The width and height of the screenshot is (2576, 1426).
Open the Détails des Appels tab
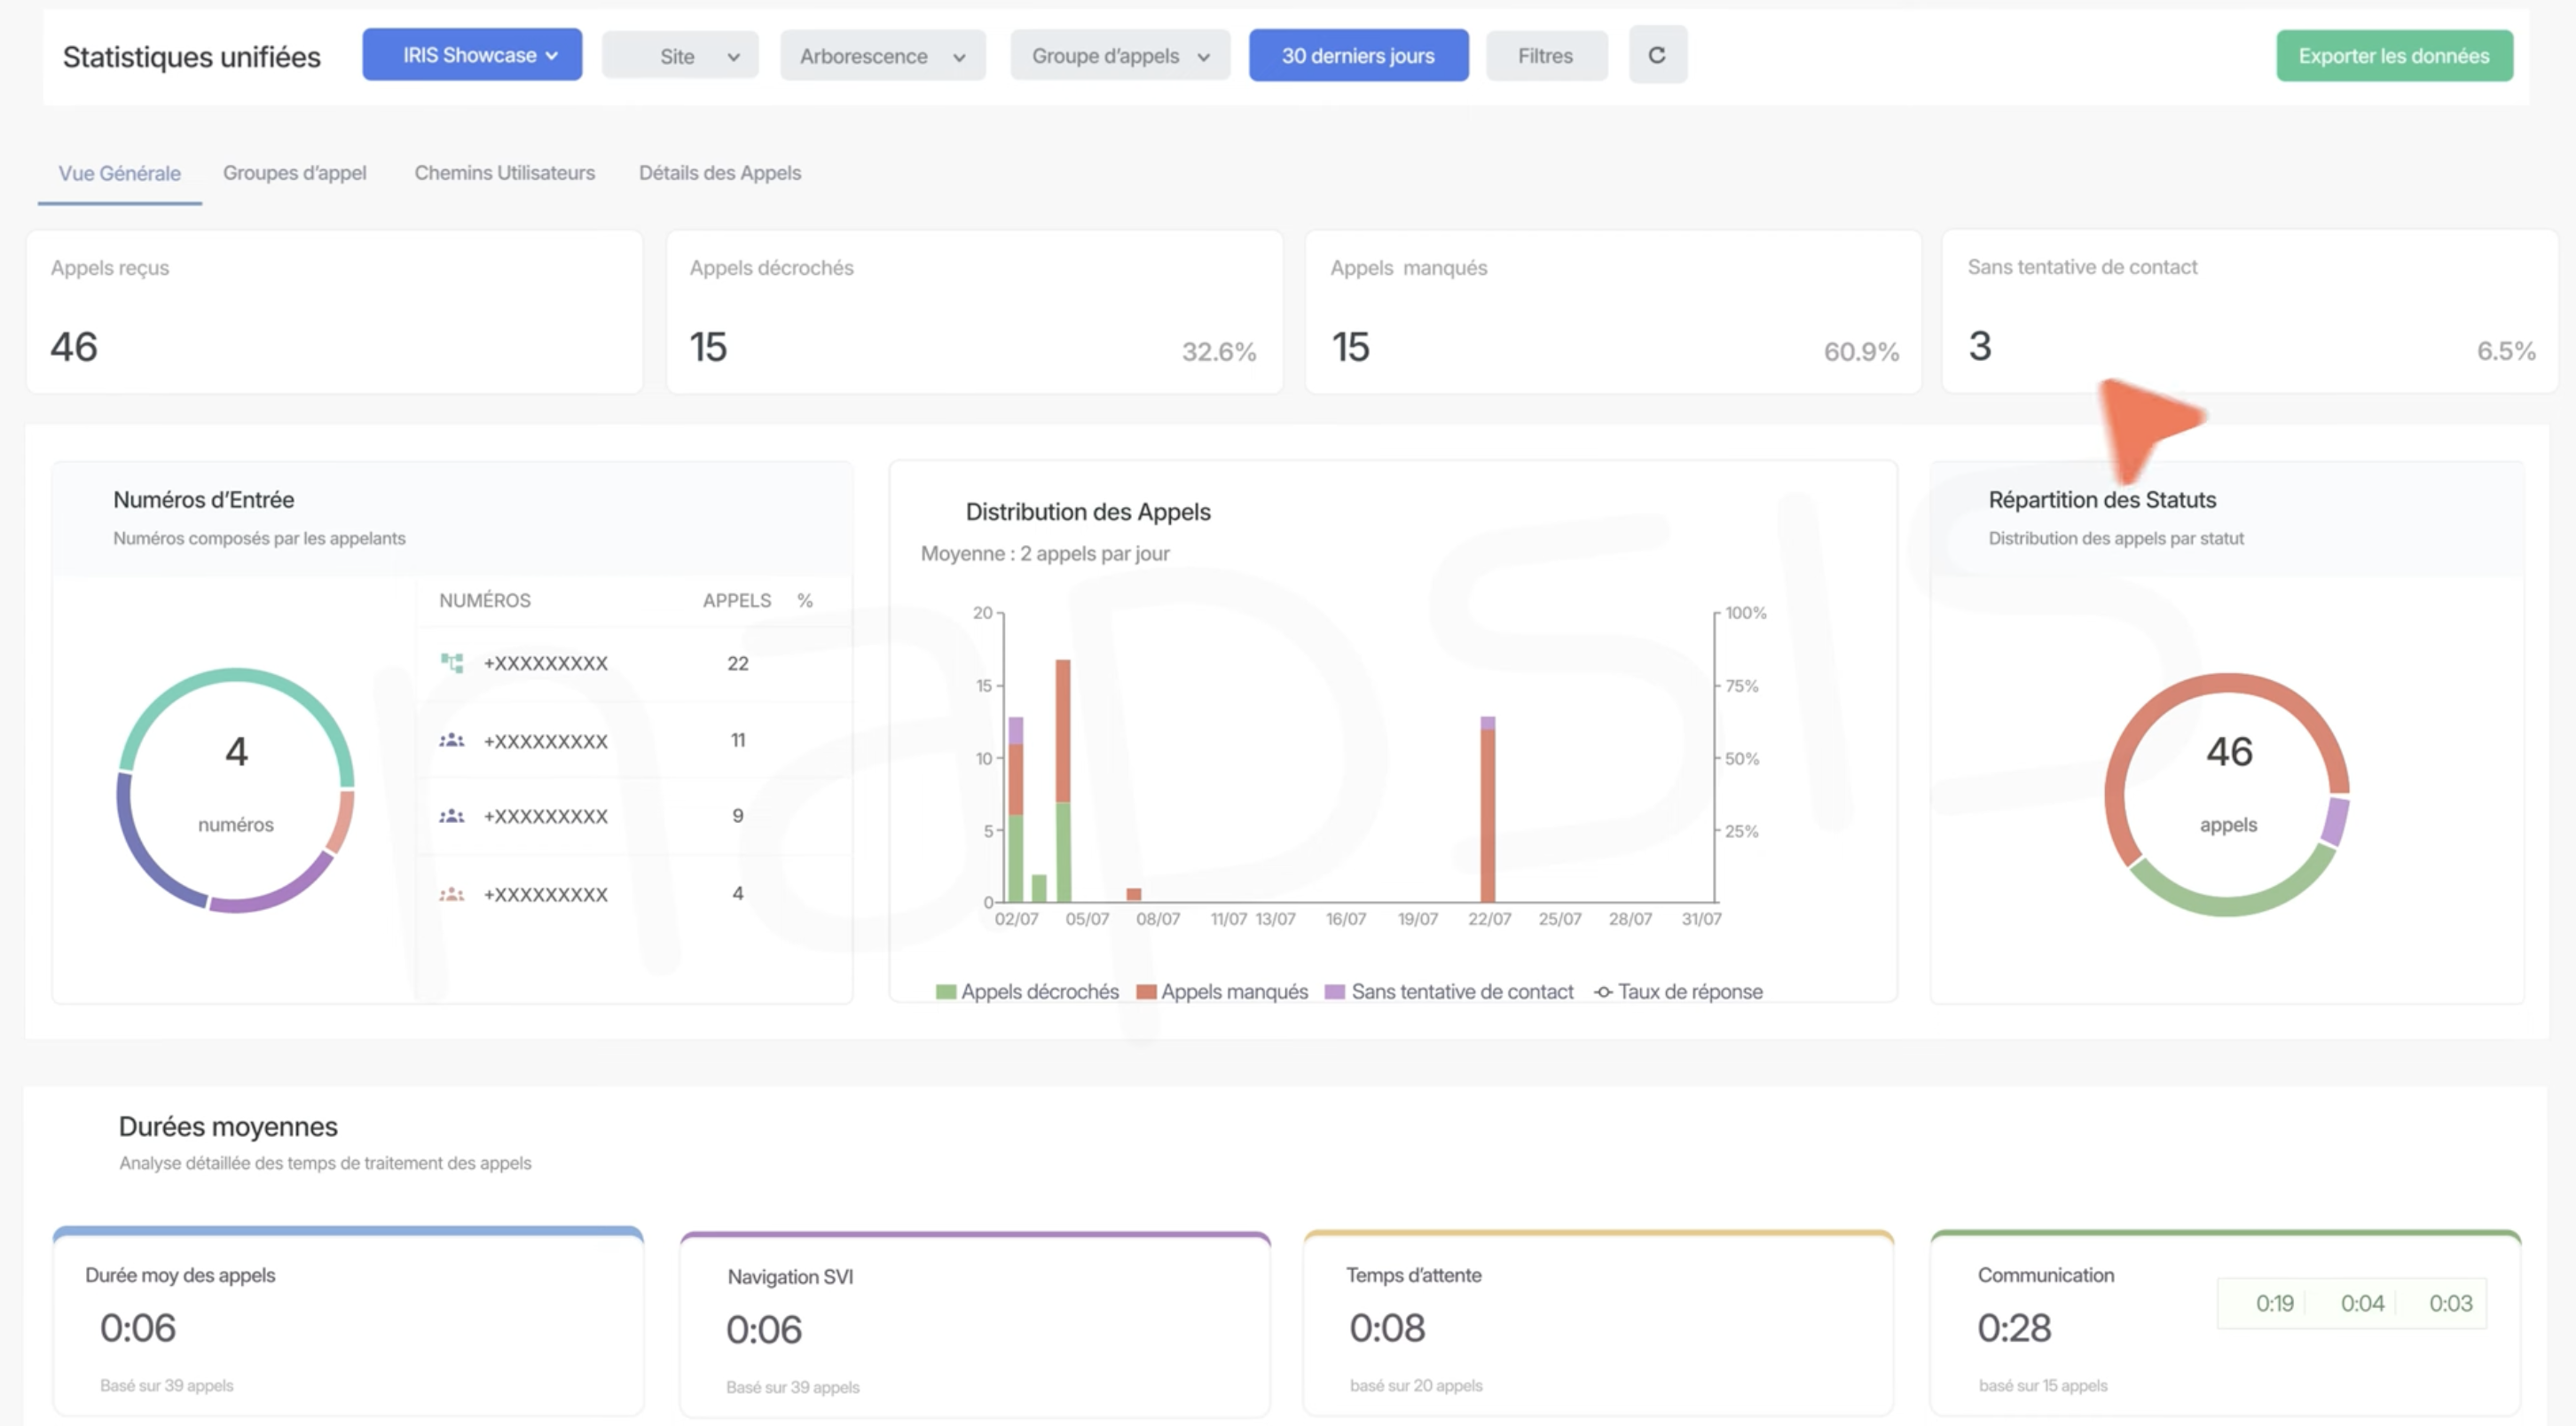point(719,173)
